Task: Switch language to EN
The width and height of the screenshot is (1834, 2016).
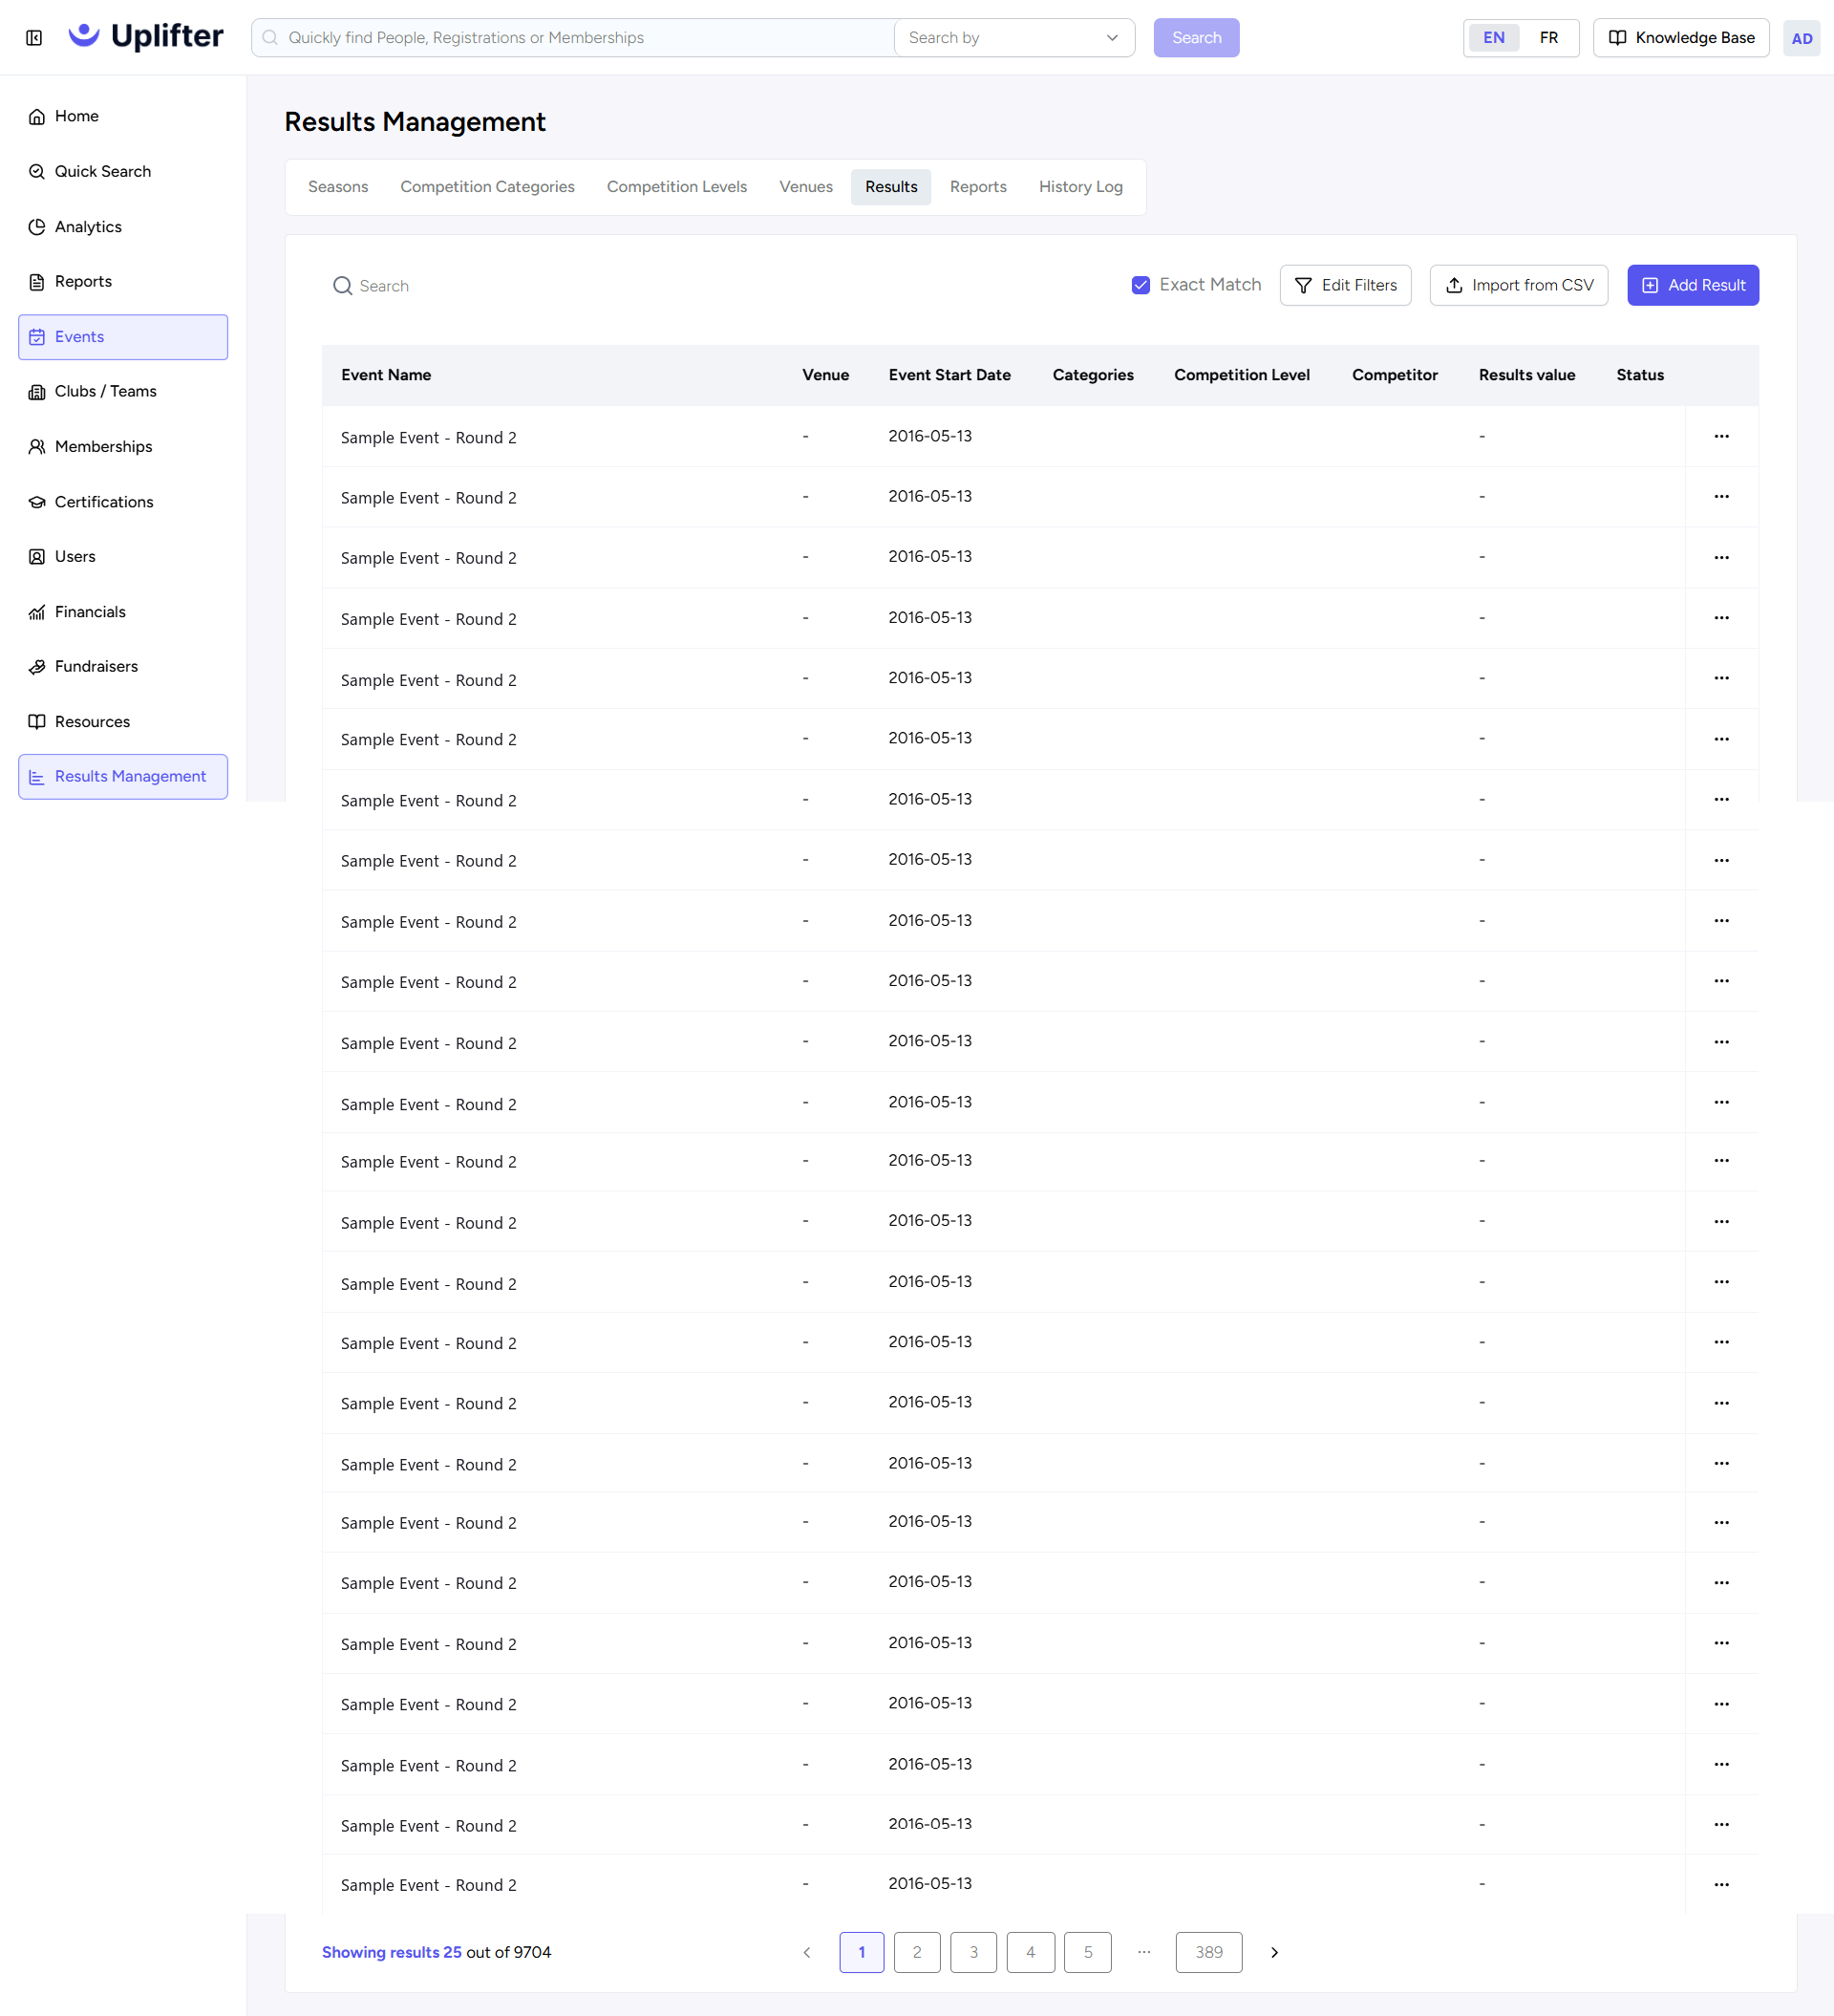Action: (x=1493, y=38)
